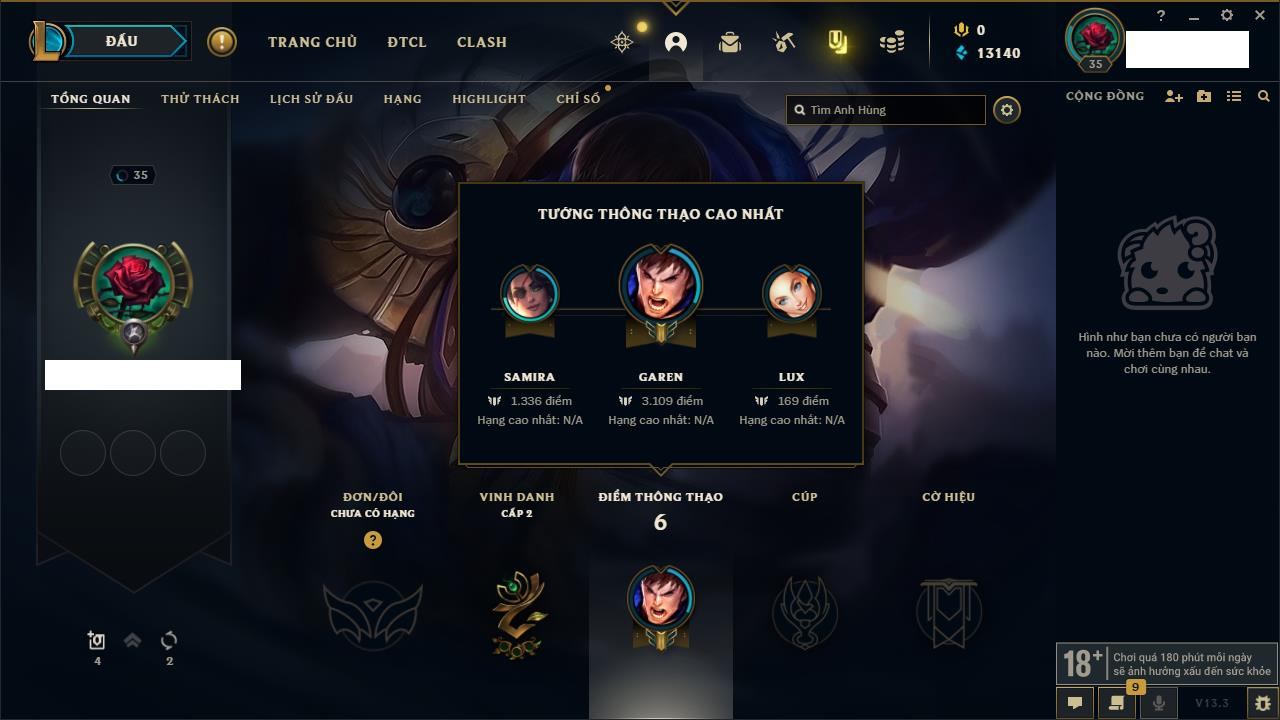
Task: Open the Vinh Danh Cấp 2 emblem
Action: click(x=518, y=613)
